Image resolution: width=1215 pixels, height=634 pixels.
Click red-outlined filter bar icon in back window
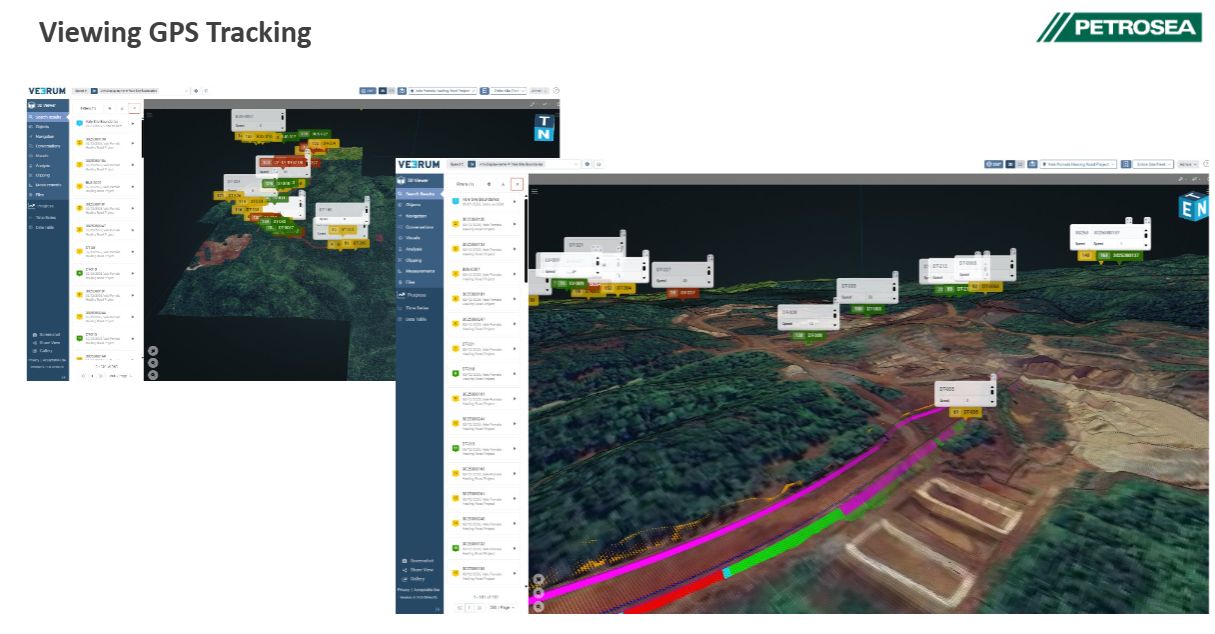click(x=133, y=107)
